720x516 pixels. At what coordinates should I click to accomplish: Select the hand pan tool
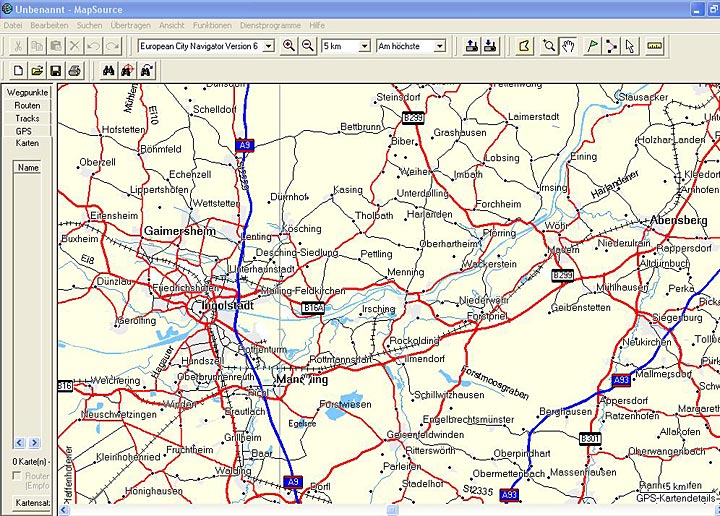click(x=567, y=46)
